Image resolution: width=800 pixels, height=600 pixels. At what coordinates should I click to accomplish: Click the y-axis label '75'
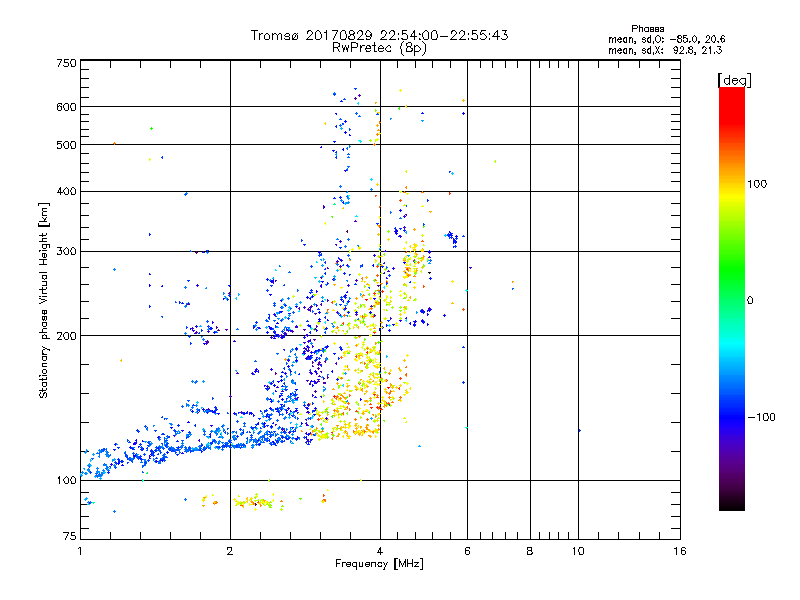click(70, 536)
